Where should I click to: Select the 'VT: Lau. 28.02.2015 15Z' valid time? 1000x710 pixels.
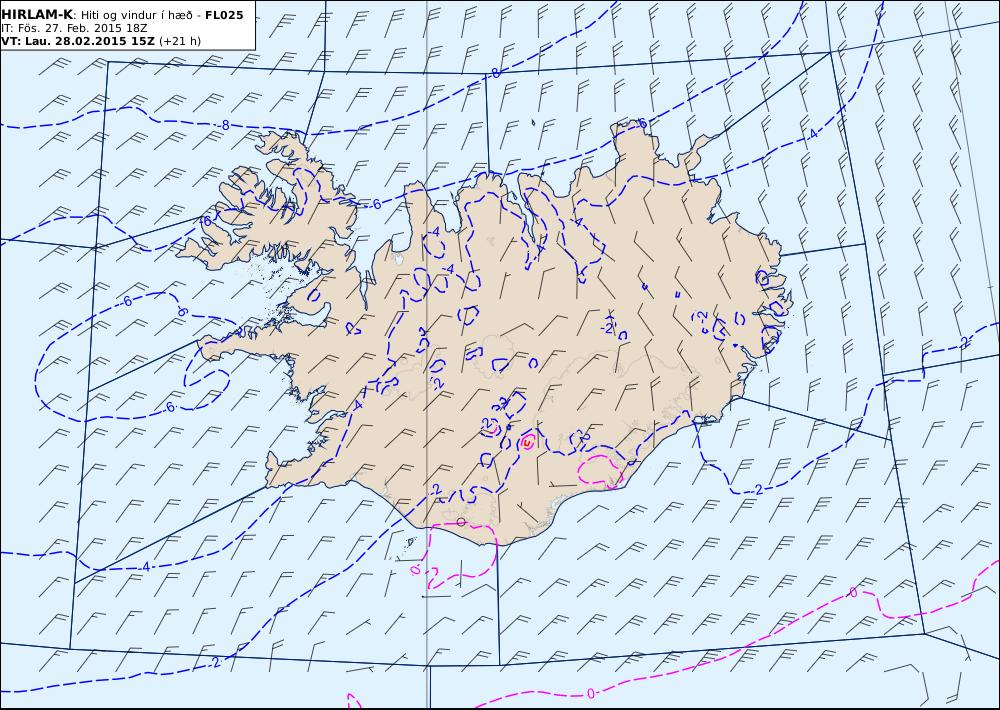[x=78, y=41]
